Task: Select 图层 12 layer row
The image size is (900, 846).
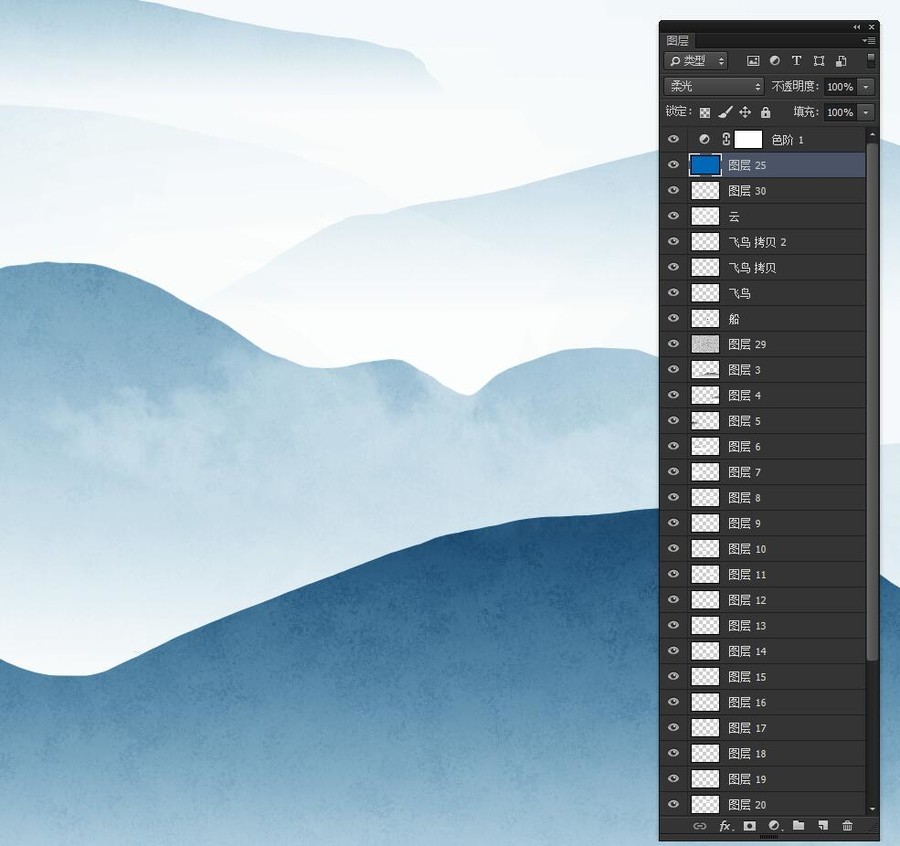Action: click(x=763, y=600)
